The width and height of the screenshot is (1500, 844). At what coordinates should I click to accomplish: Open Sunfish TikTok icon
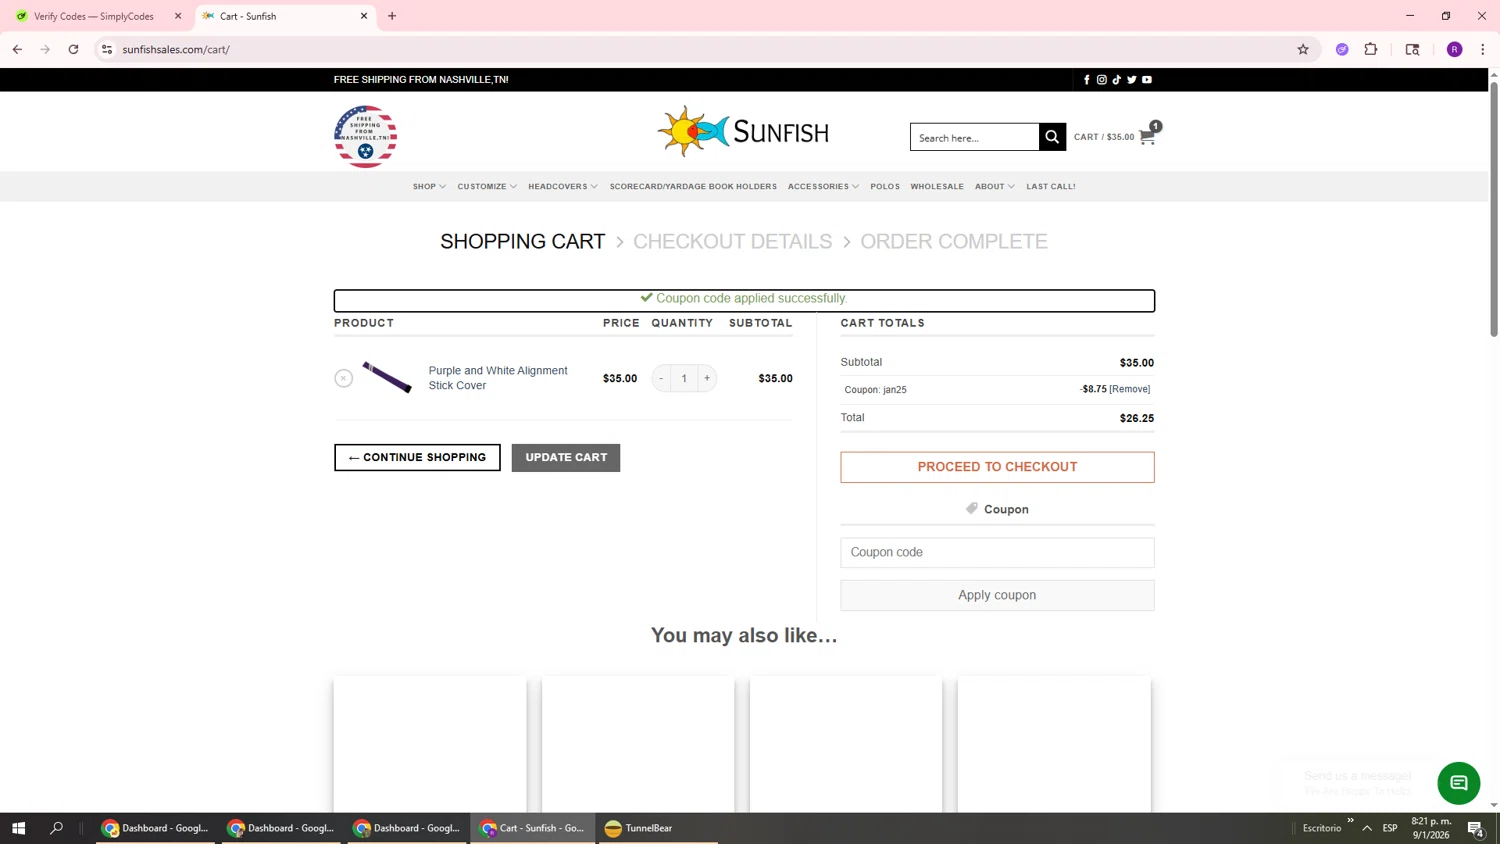[1117, 80]
